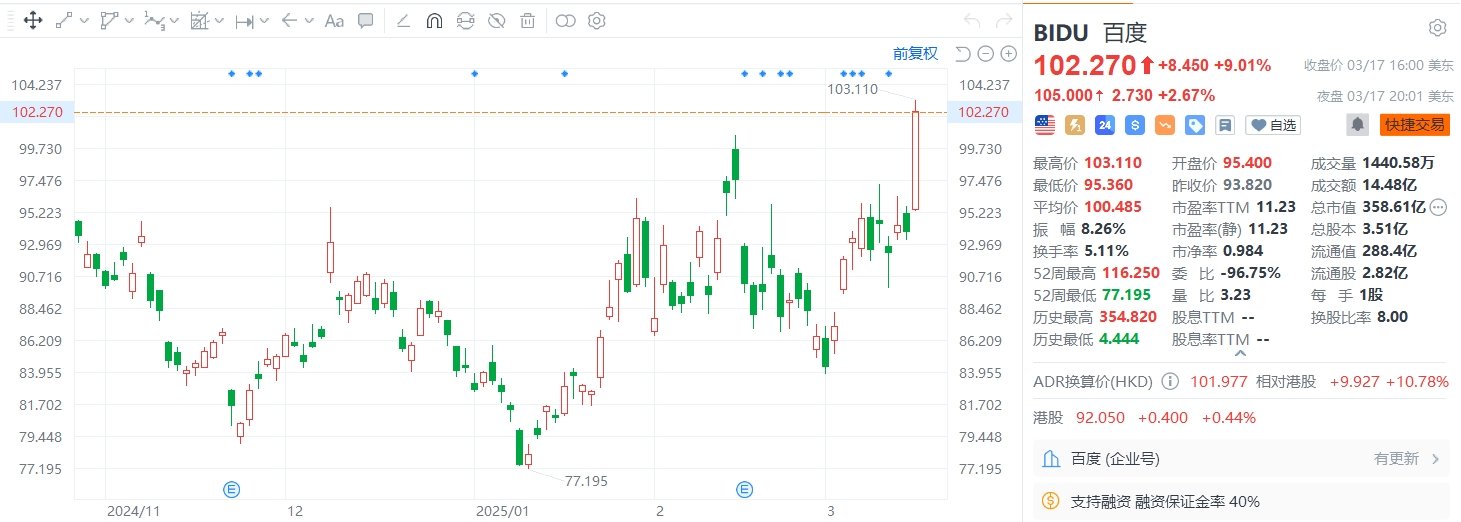Click the orange downward trend icon
The width and height of the screenshot is (1461, 522).
tap(1165, 125)
